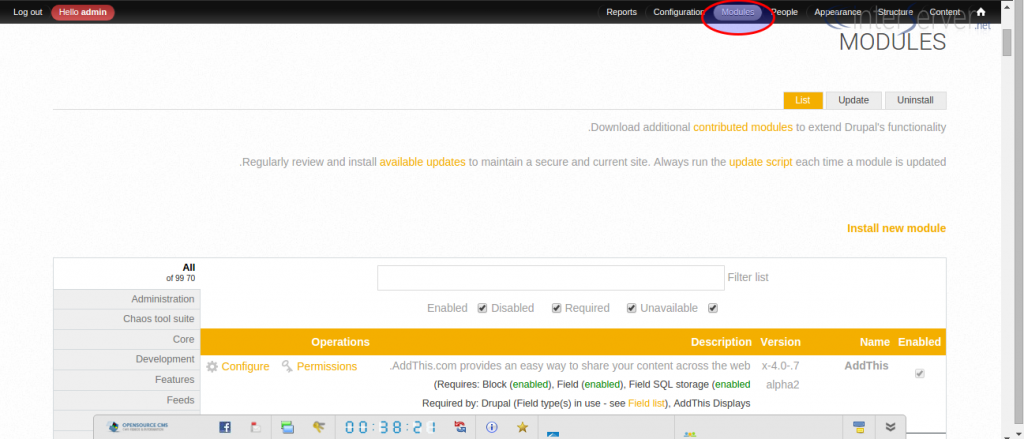Open the Permissions link for AddThis
The height and width of the screenshot is (439, 1024).
(327, 366)
